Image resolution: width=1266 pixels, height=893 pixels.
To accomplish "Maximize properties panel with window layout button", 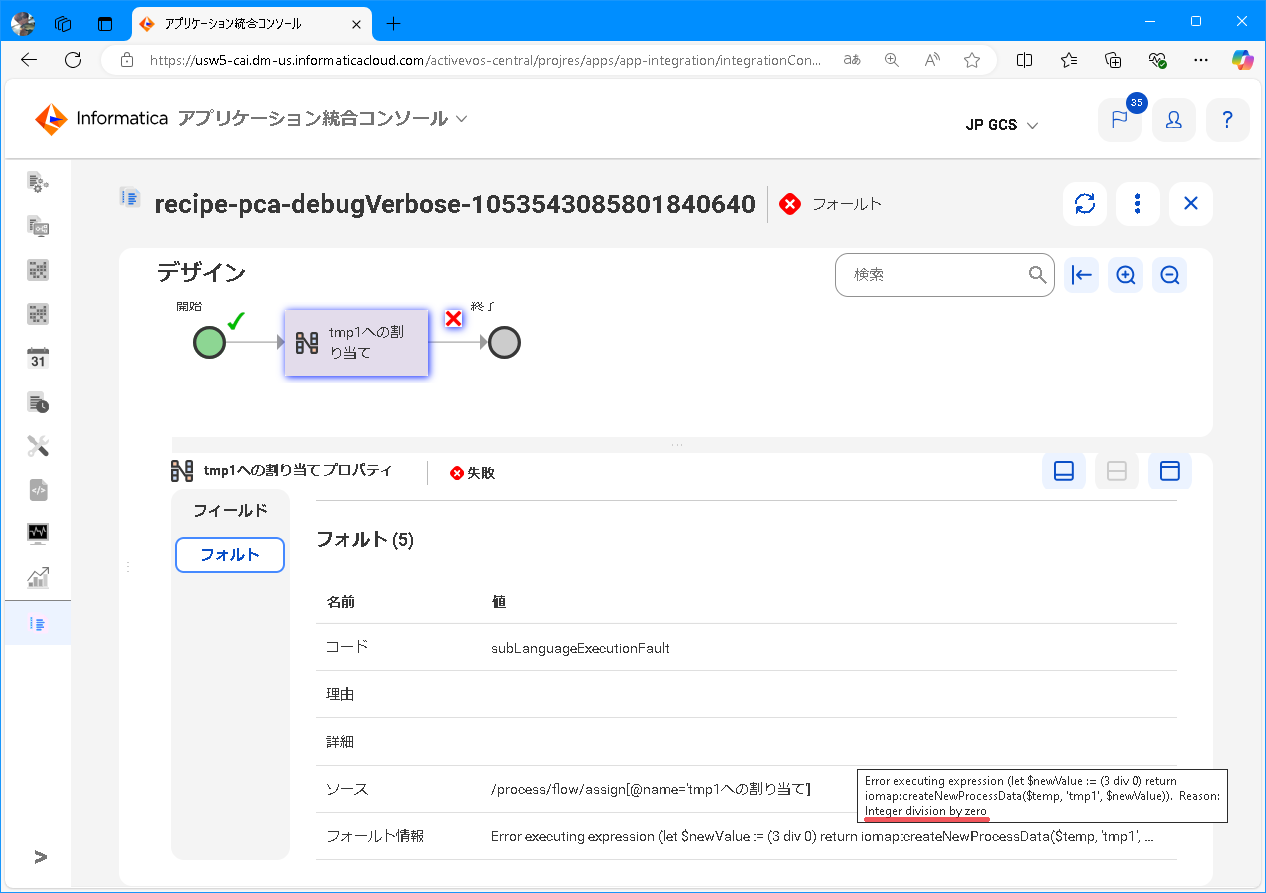I will [1170, 471].
